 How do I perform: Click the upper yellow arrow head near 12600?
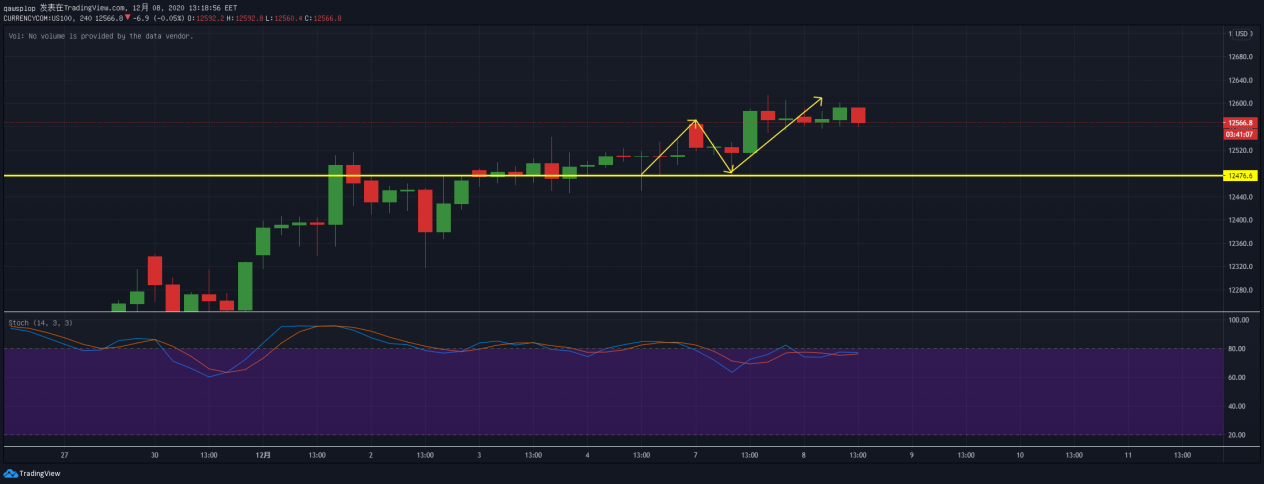tap(819, 99)
